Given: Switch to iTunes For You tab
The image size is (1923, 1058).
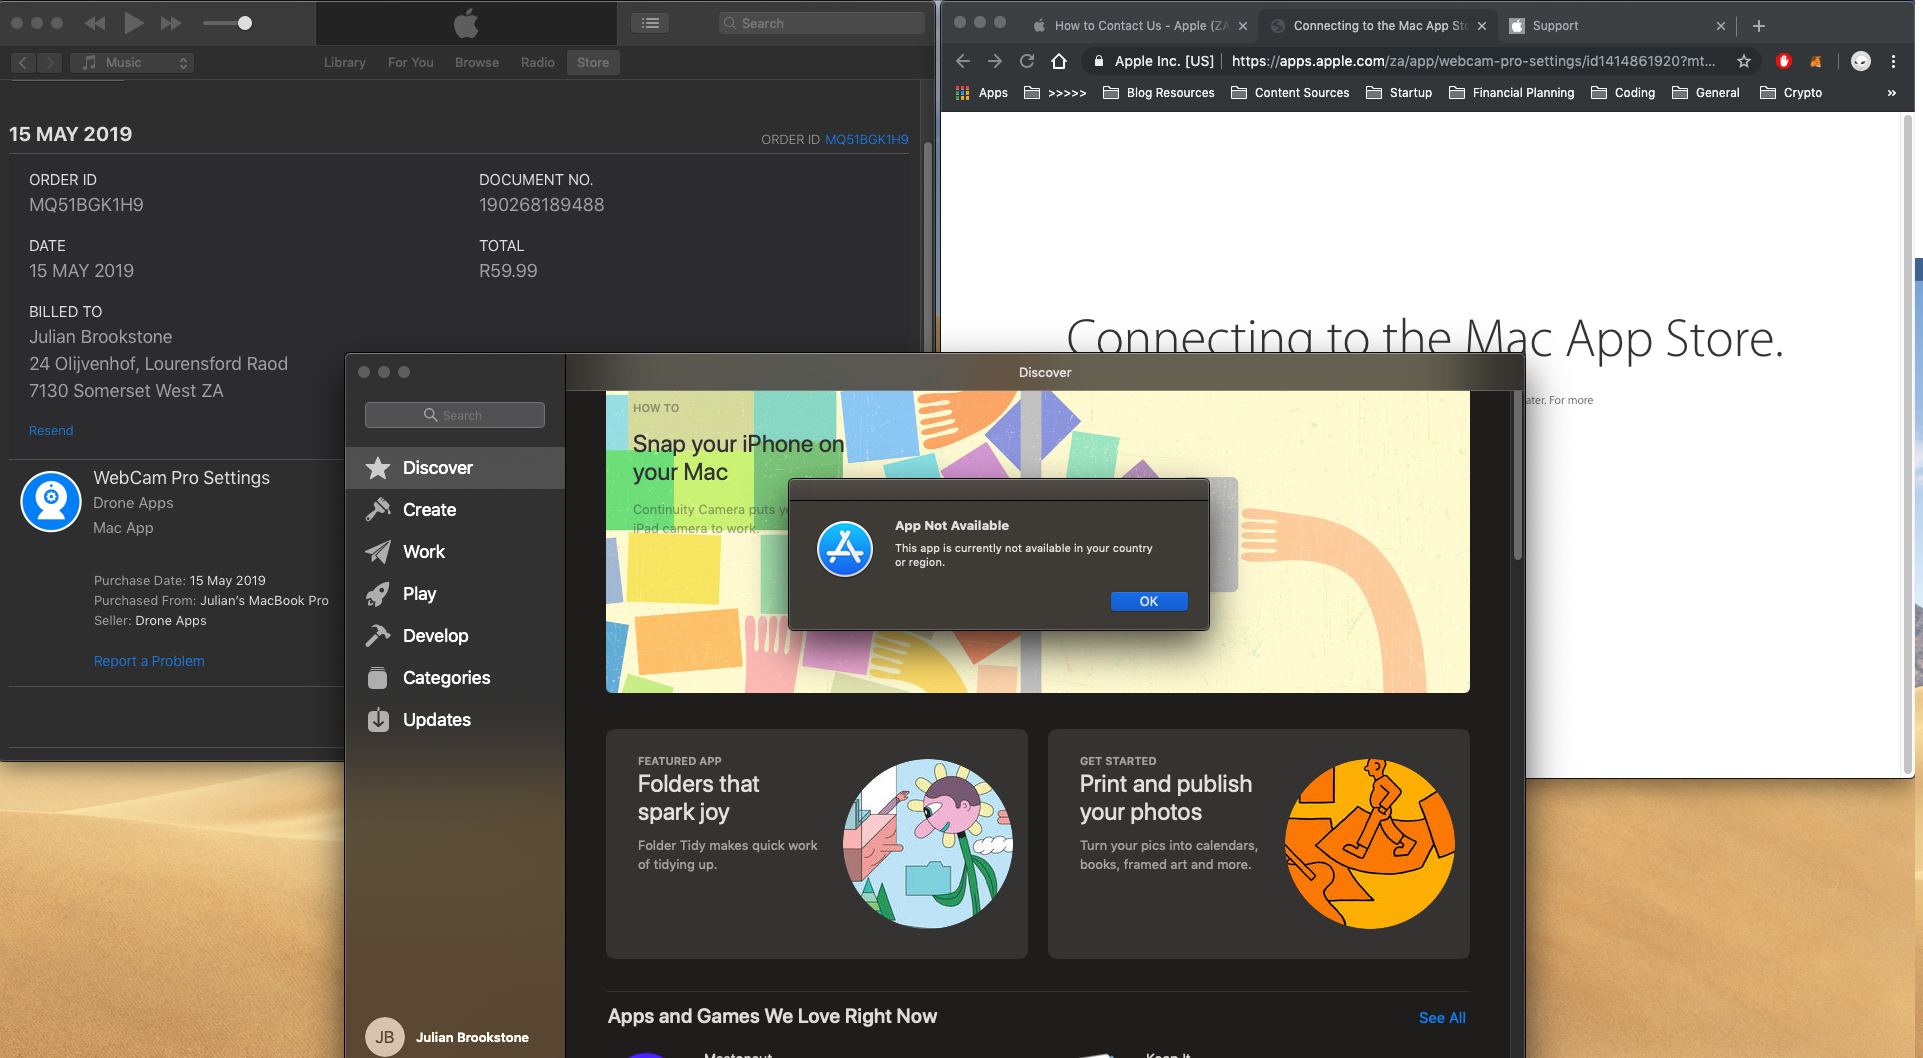Looking at the screenshot, I should (411, 62).
